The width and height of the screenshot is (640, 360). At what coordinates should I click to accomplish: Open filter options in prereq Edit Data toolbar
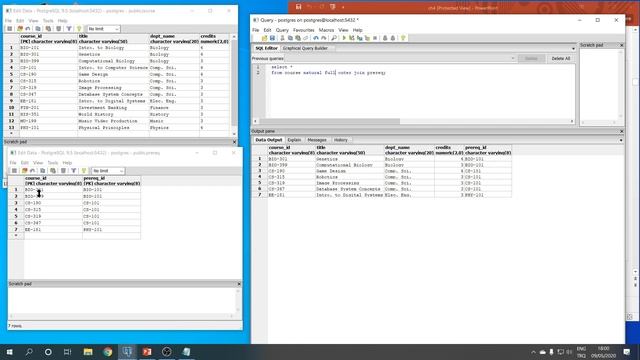pyautogui.click(x=73, y=171)
